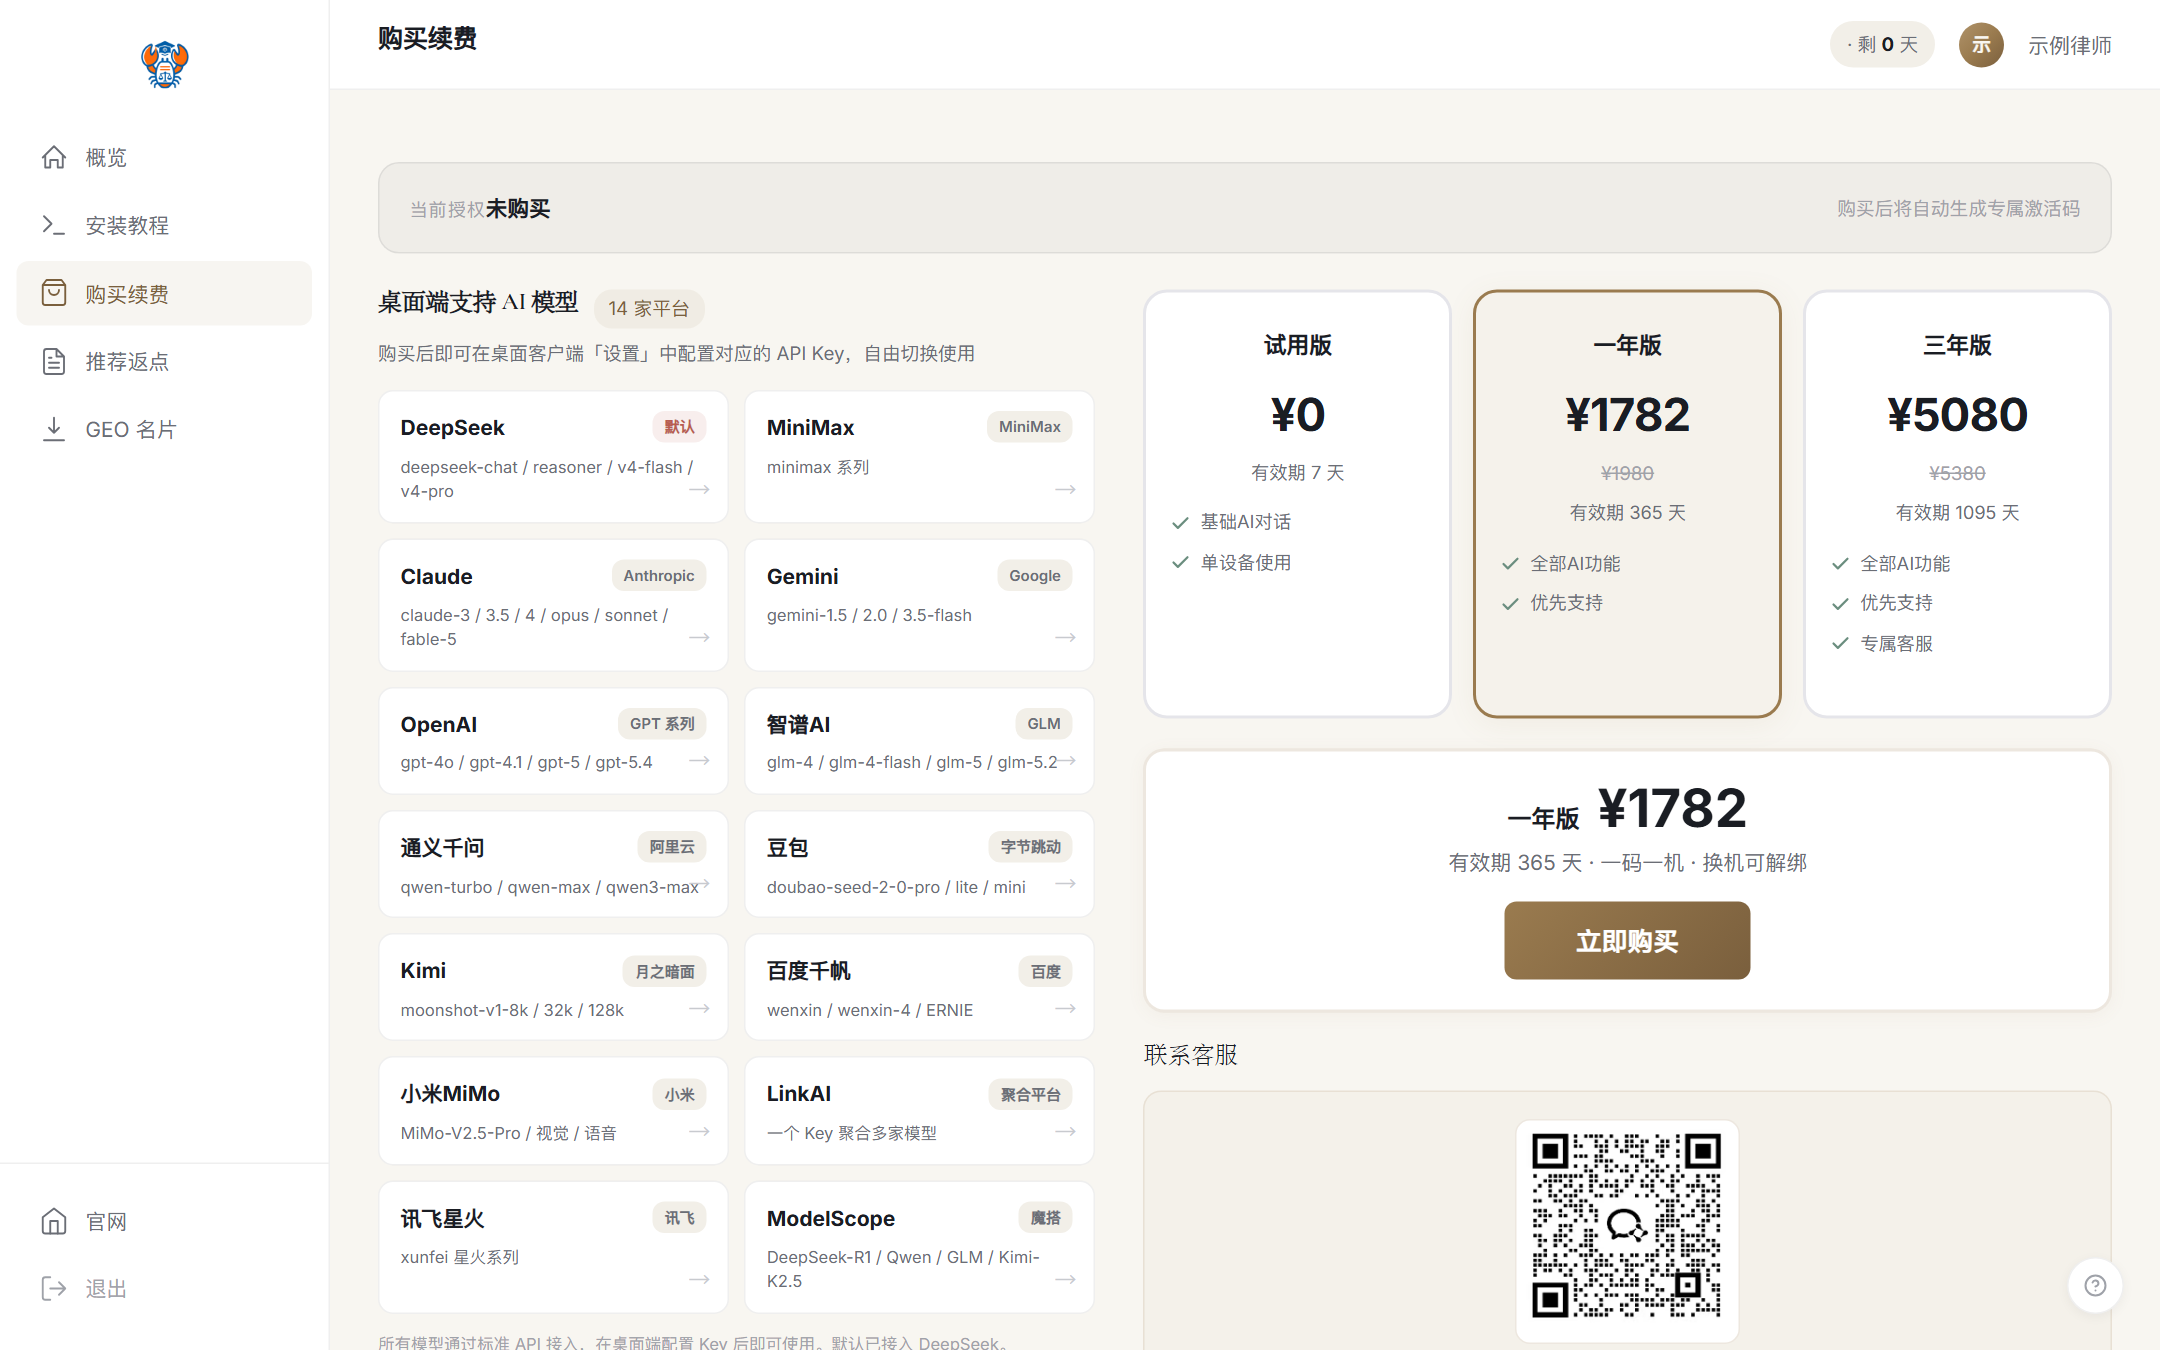Screen dimensions: 2160x1350
Task: Open the 讯飞星火 card arrow
Action: click(x=699, y=1280)
